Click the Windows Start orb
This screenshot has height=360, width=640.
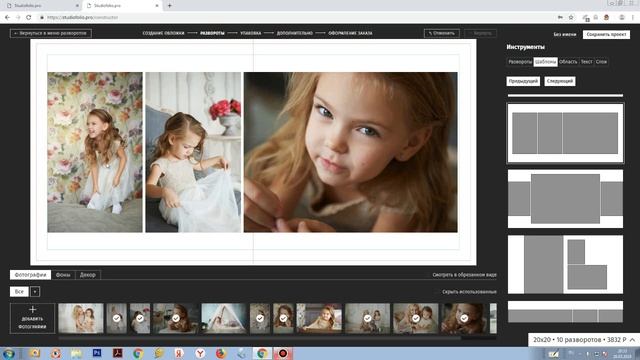click(9, 353)
